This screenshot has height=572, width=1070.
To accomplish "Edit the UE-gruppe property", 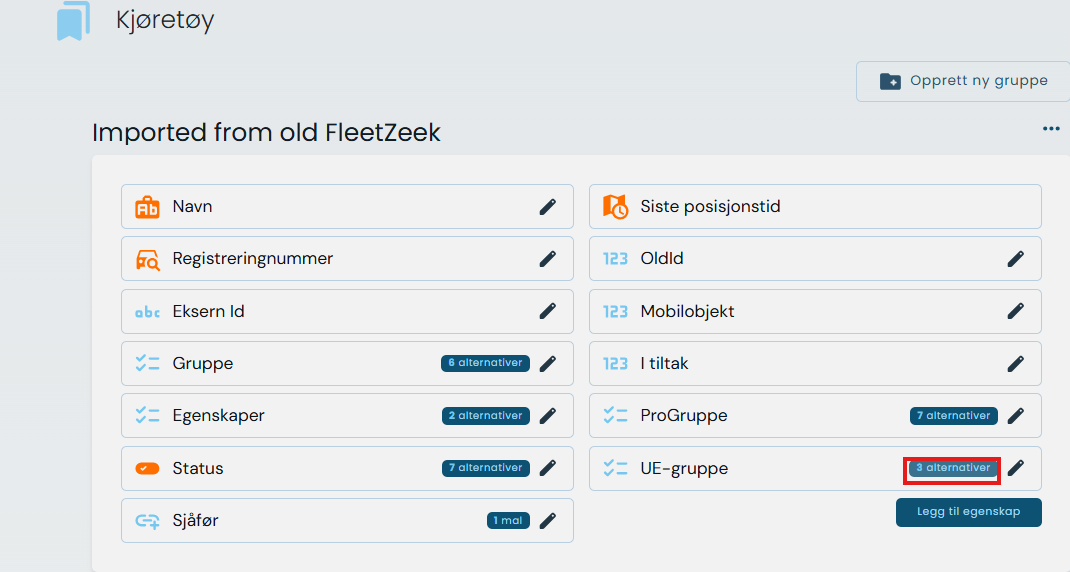I will pos(1016,468).
